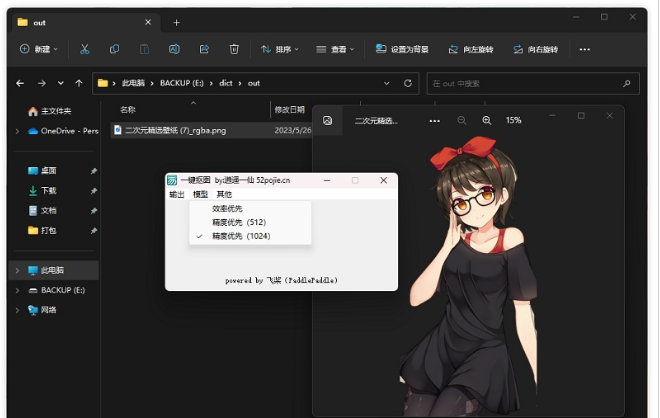Open recent locations chevron beside forward arrow
Screen dimensions: 660x418
tap(61, 83)
